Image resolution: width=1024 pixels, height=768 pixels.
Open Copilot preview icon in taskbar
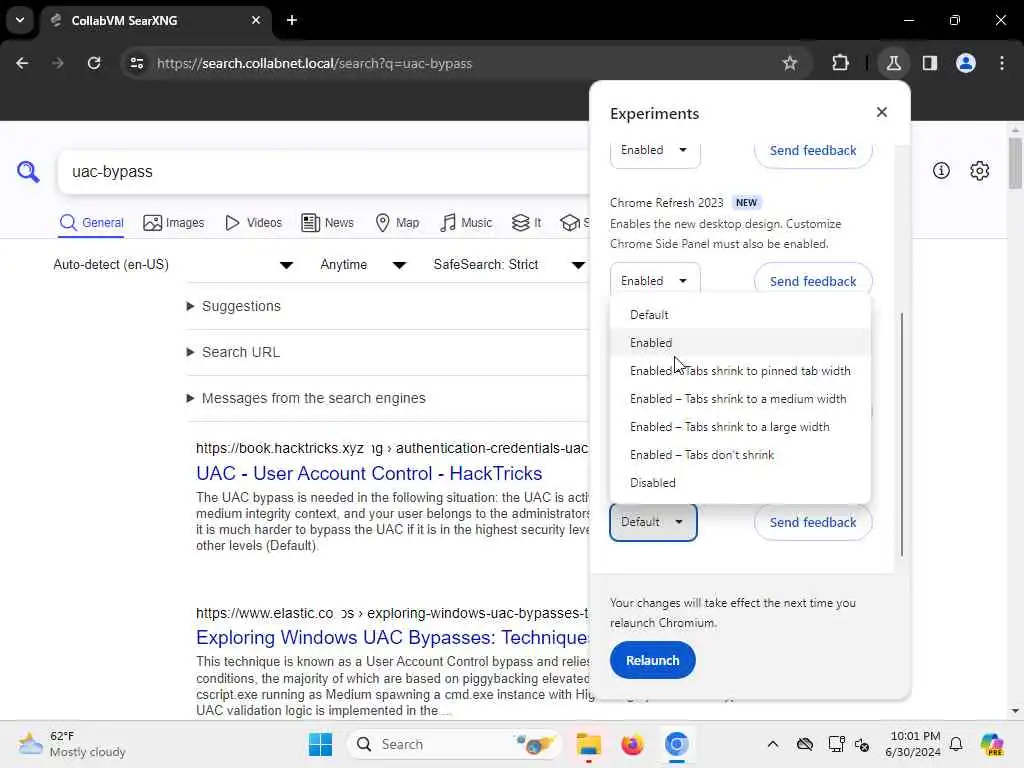click(x=992, y=744)
